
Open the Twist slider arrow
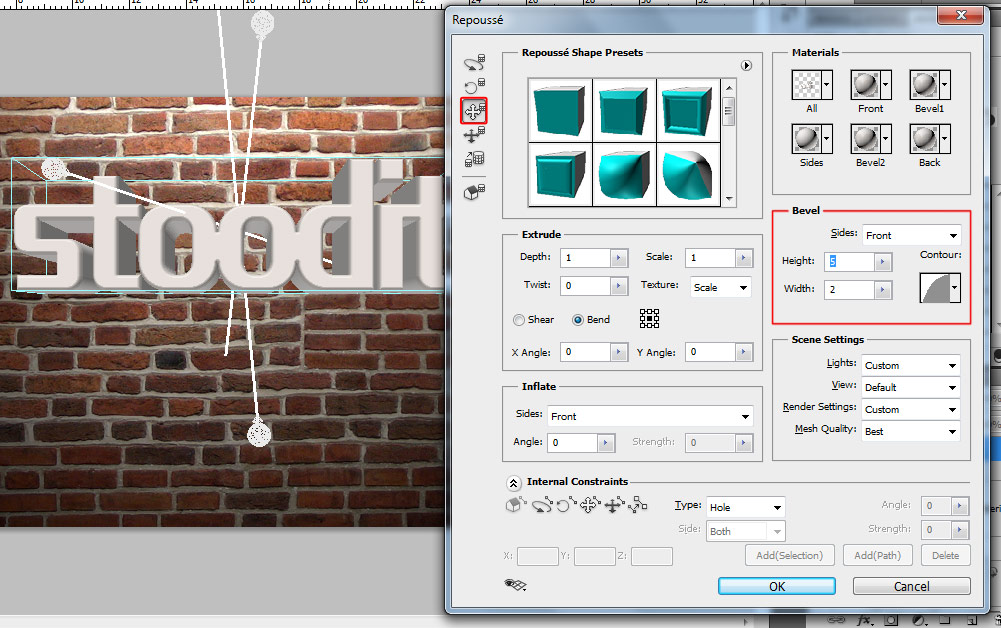[x=619, y=285]
